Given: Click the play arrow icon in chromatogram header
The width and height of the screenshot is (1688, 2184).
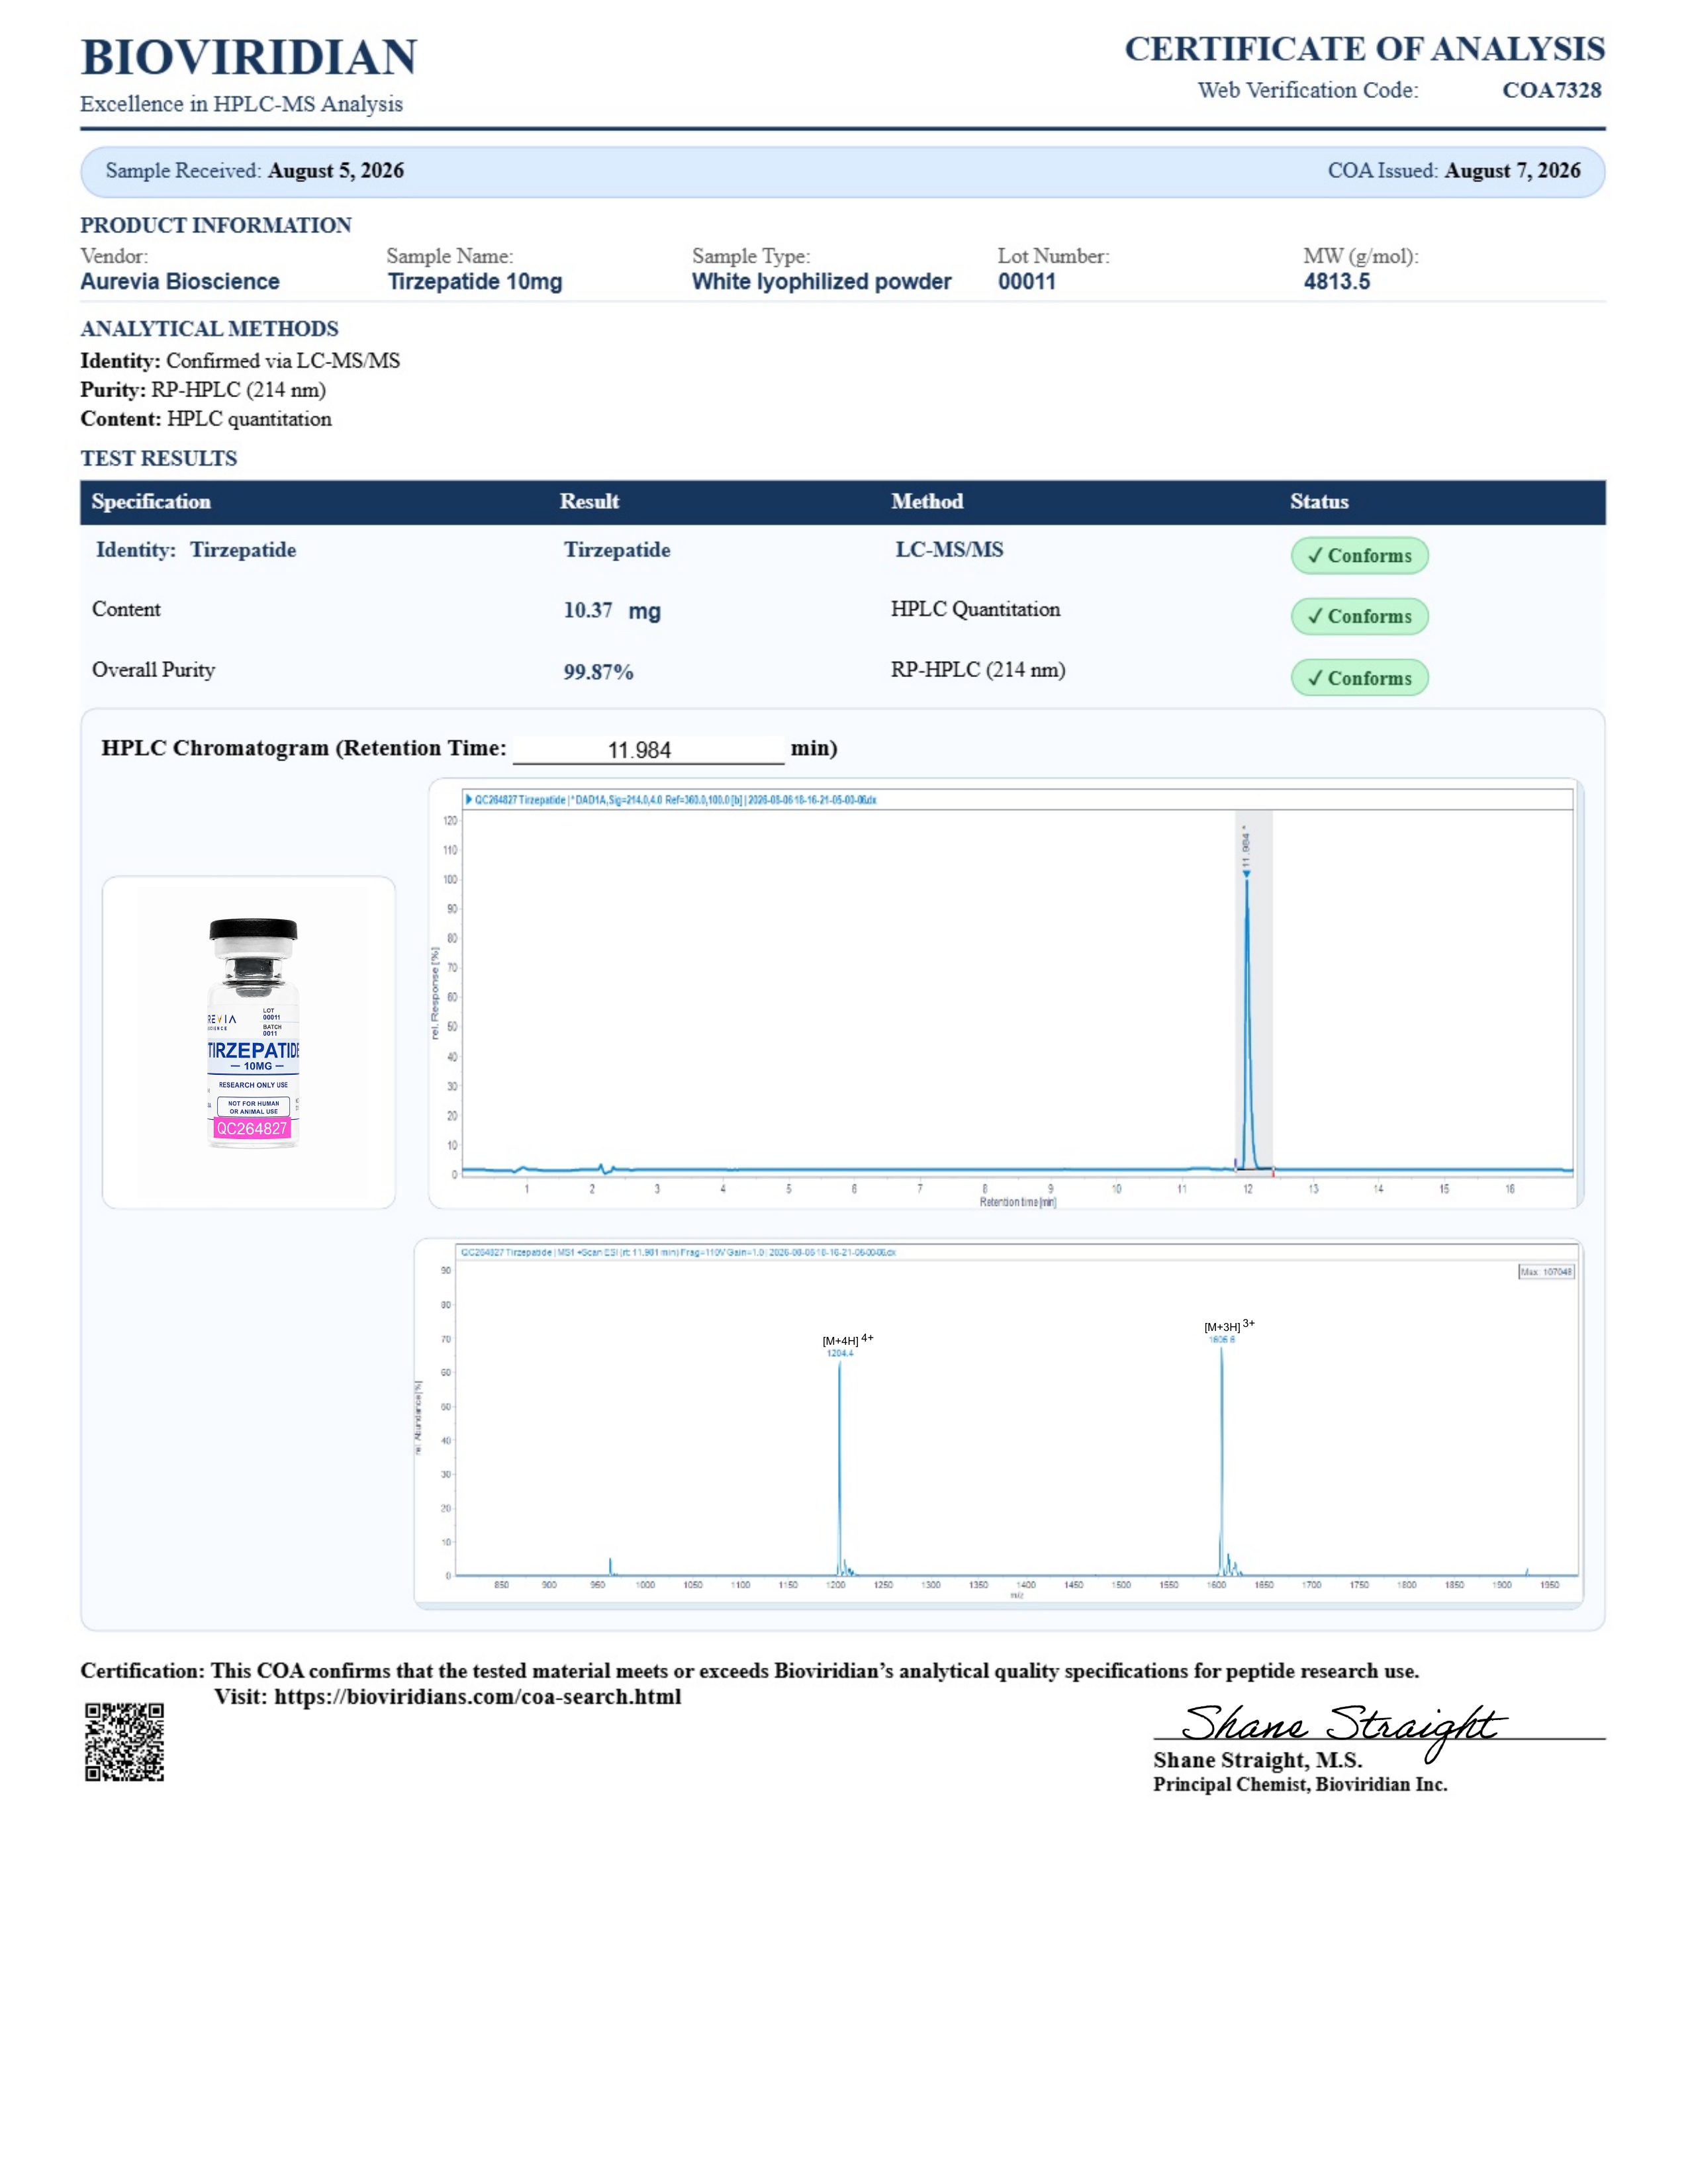Looking at the screenshot, I should pyautogui.click(x=468, y=800).
